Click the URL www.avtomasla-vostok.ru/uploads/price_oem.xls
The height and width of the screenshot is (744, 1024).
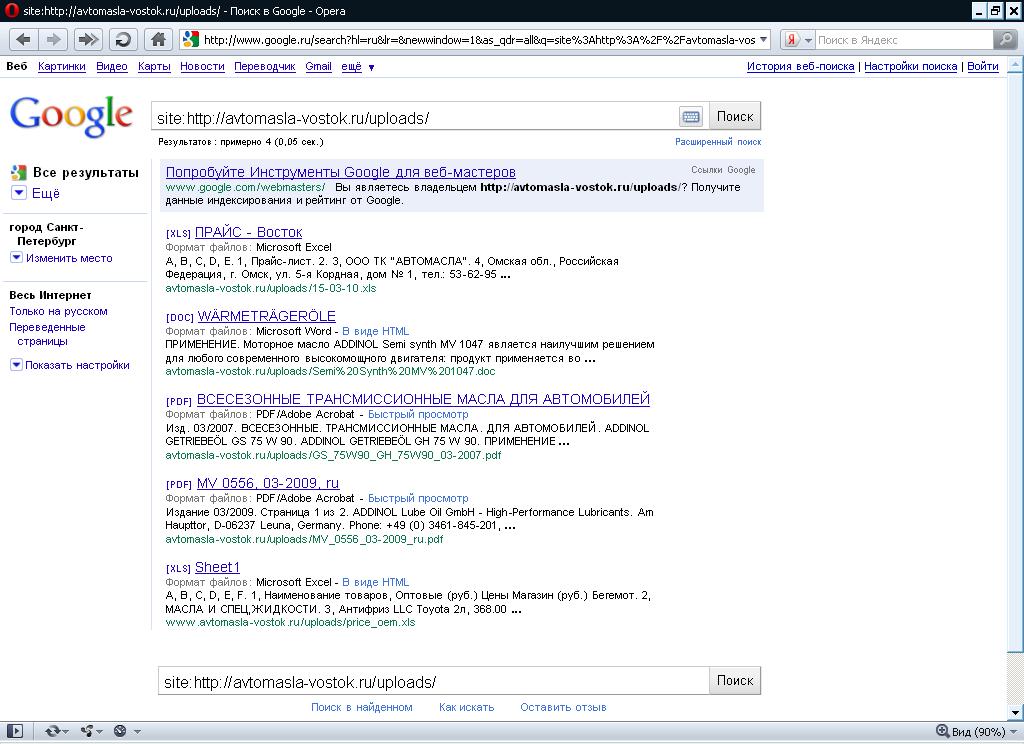pyautogui.click(x=291, y=623)
